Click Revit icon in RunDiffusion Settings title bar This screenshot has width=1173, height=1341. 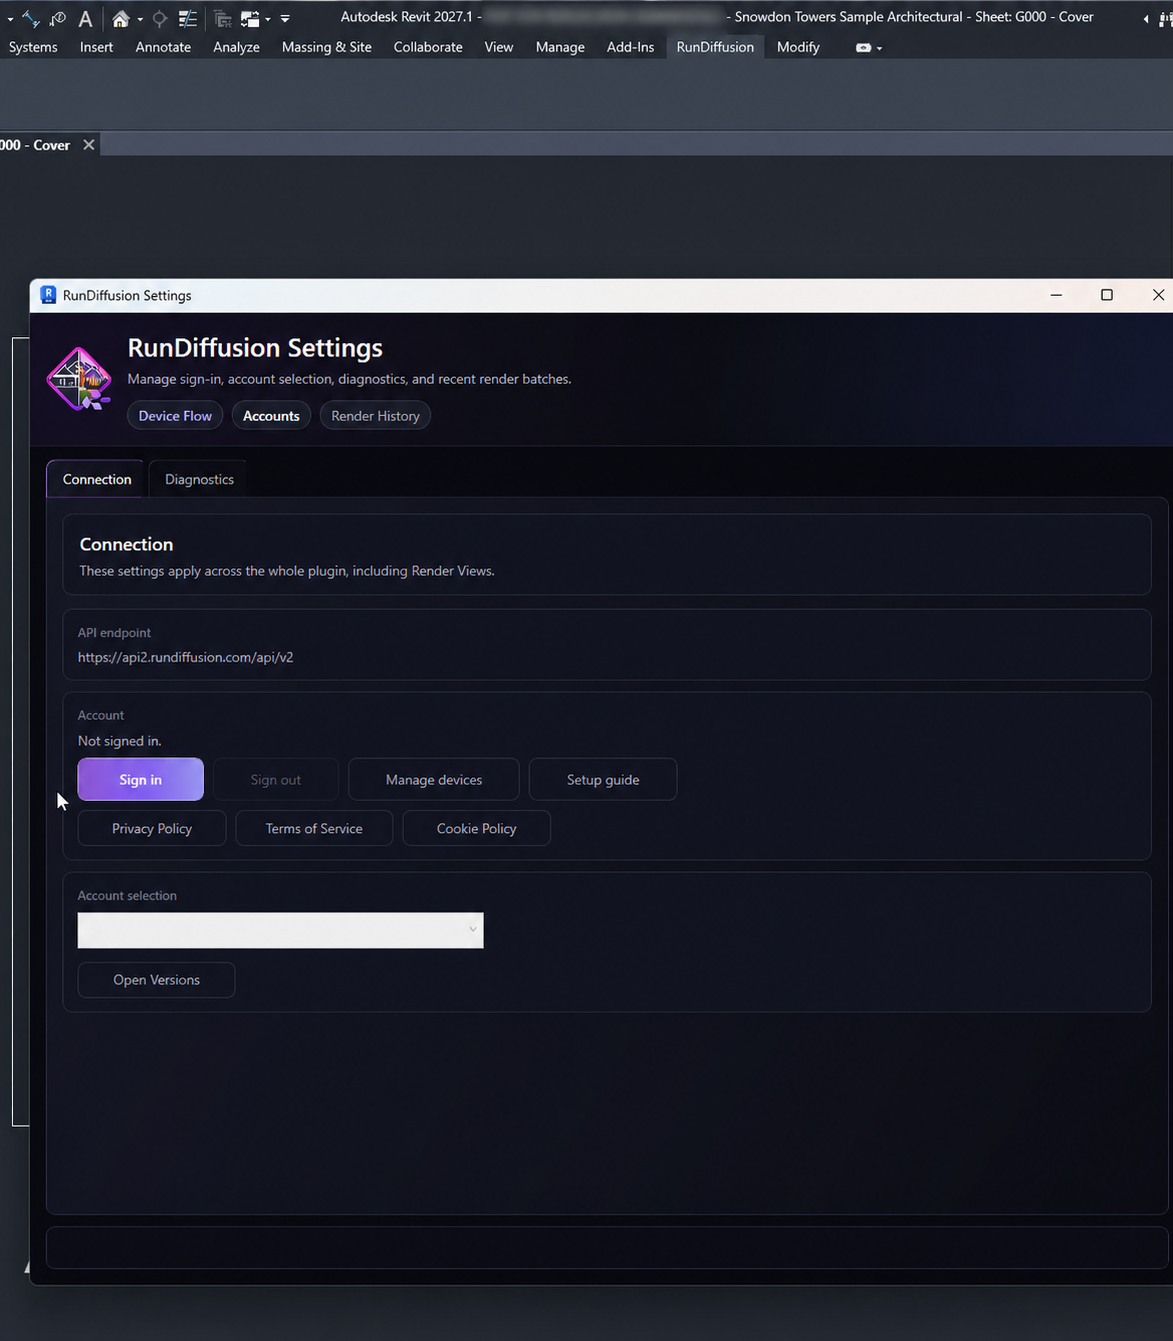[48, 295]
